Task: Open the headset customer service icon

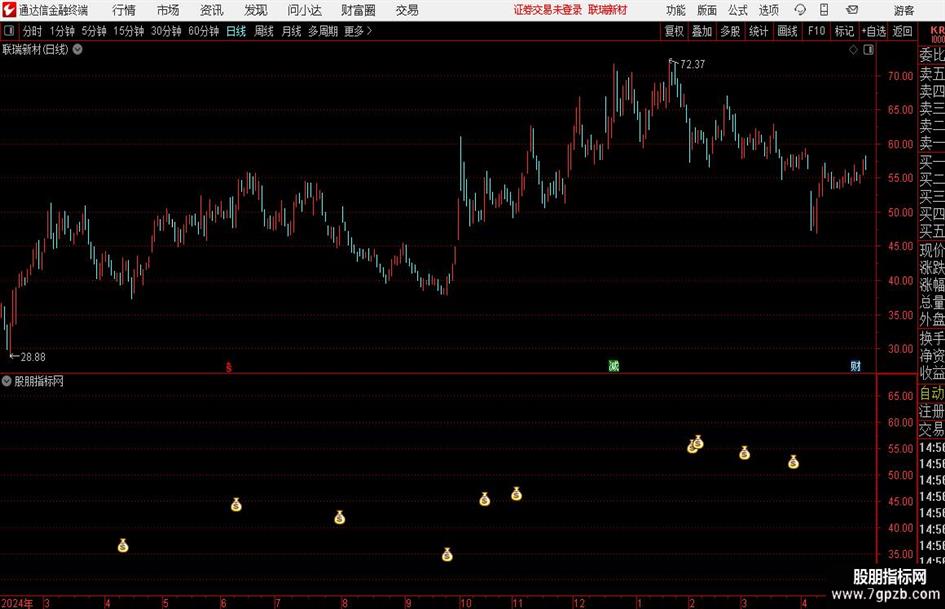Action: point(800,10)
